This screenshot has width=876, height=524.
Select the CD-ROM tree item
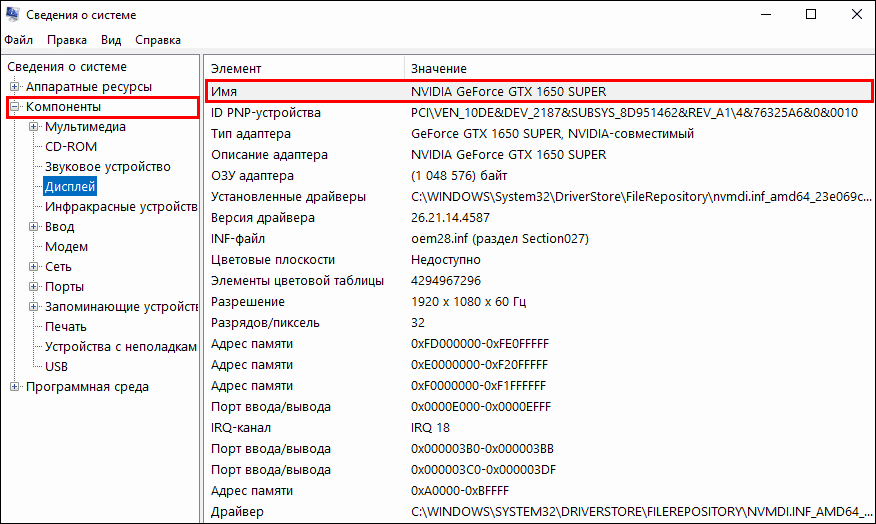pos(70,147)
